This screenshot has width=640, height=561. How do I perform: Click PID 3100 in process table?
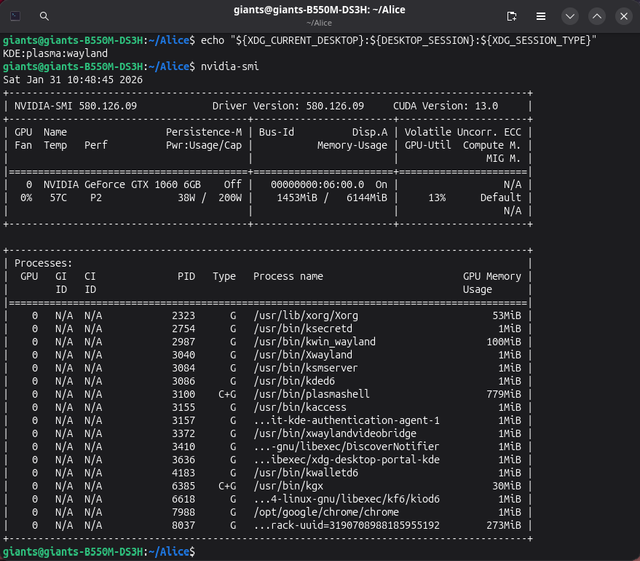point(183,394)
